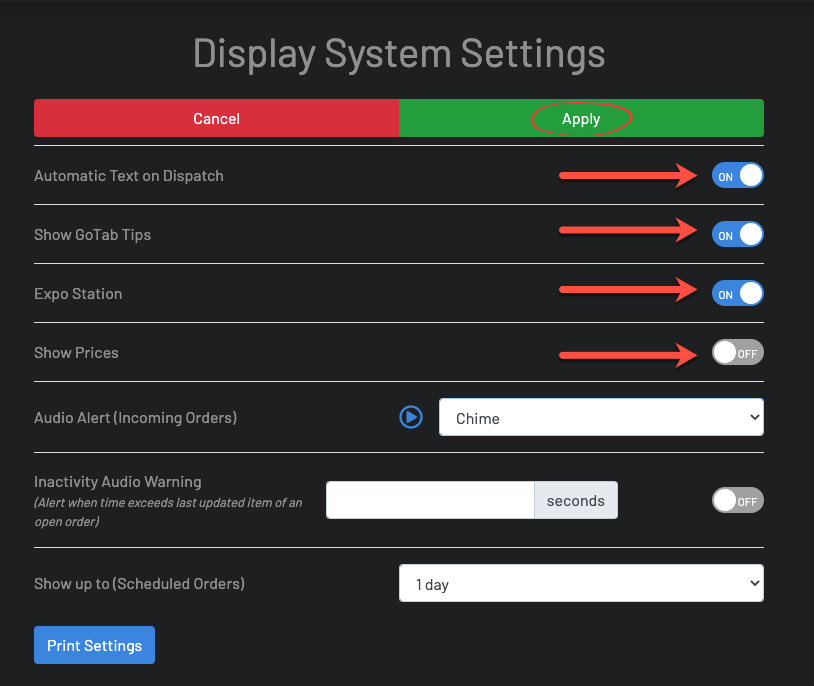Click the Show Prices setting label
Image resolution: width=814 pixels, height=686 pixels.
pyautogui.click(x=76, y=352)
